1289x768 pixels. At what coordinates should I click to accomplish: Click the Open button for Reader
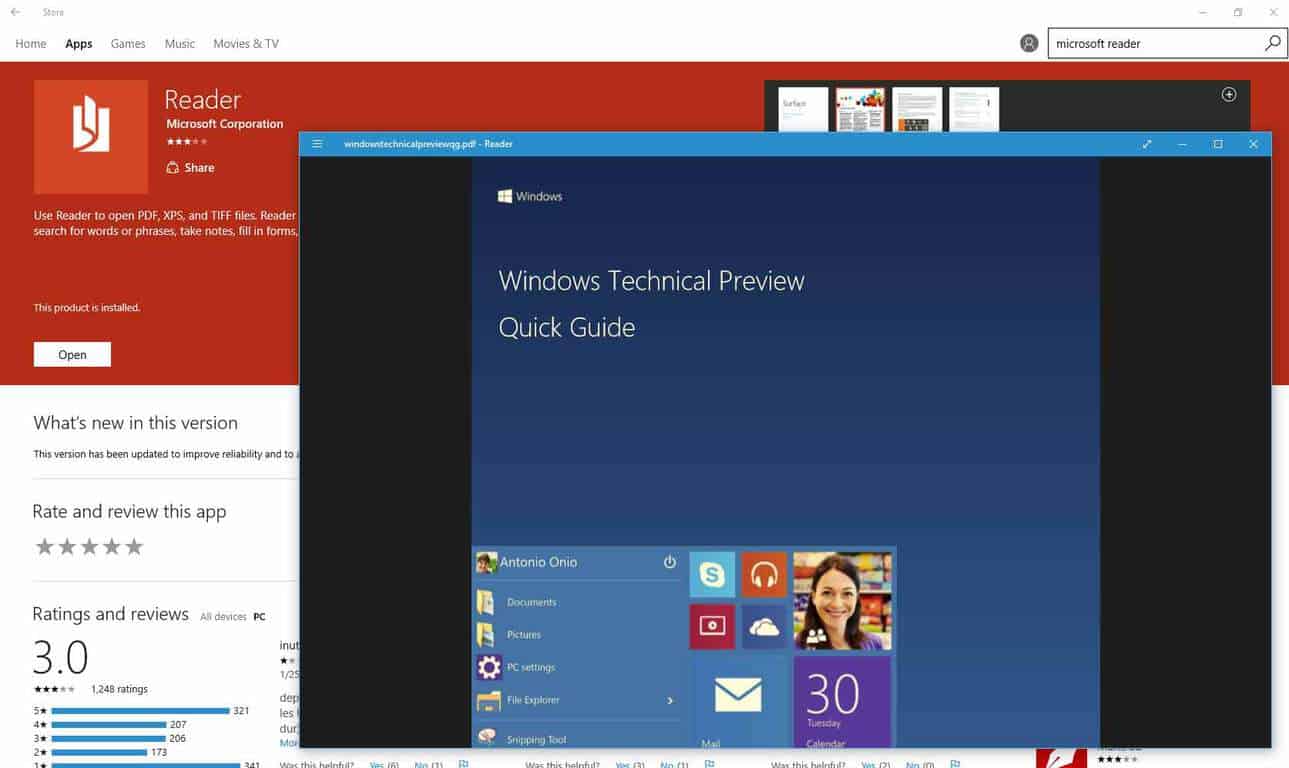pos(72,355)
